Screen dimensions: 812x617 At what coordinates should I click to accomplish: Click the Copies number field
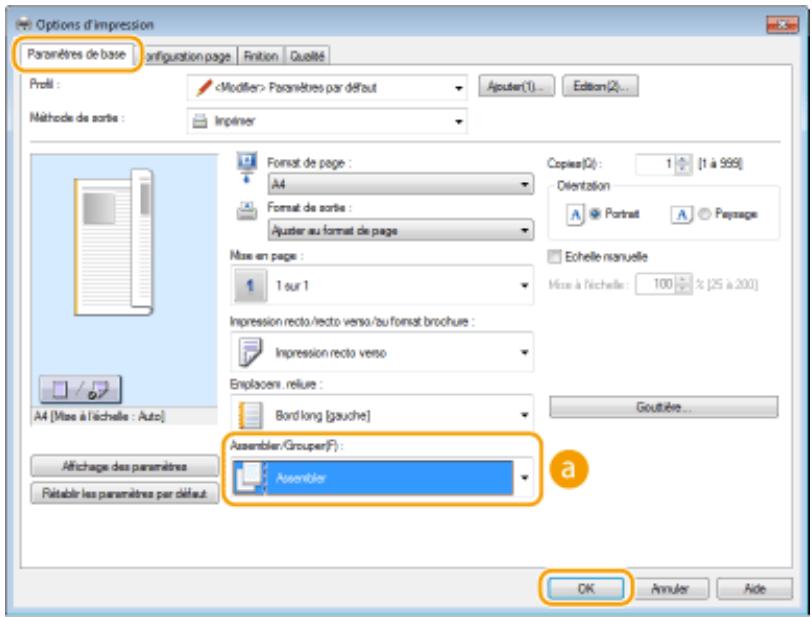pos(656,164)
